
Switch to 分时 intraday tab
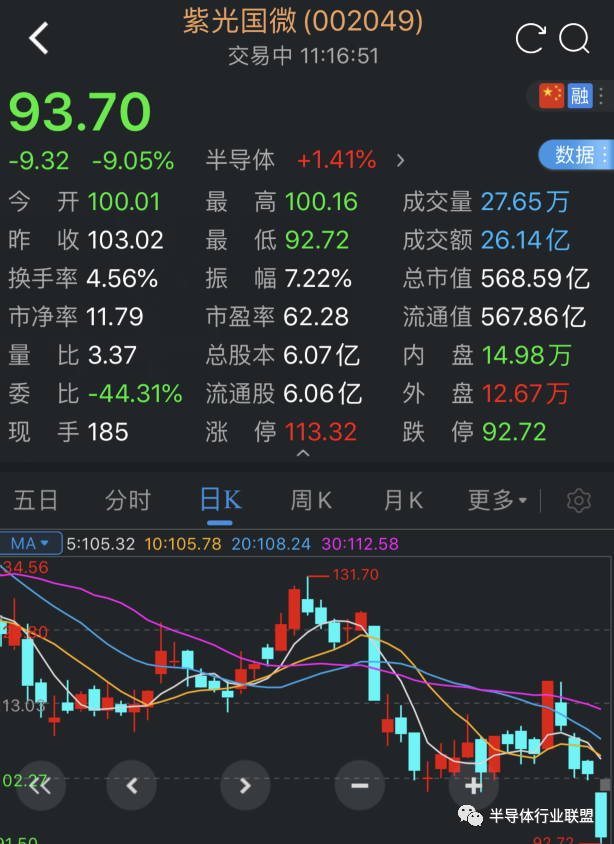[128, 501]
